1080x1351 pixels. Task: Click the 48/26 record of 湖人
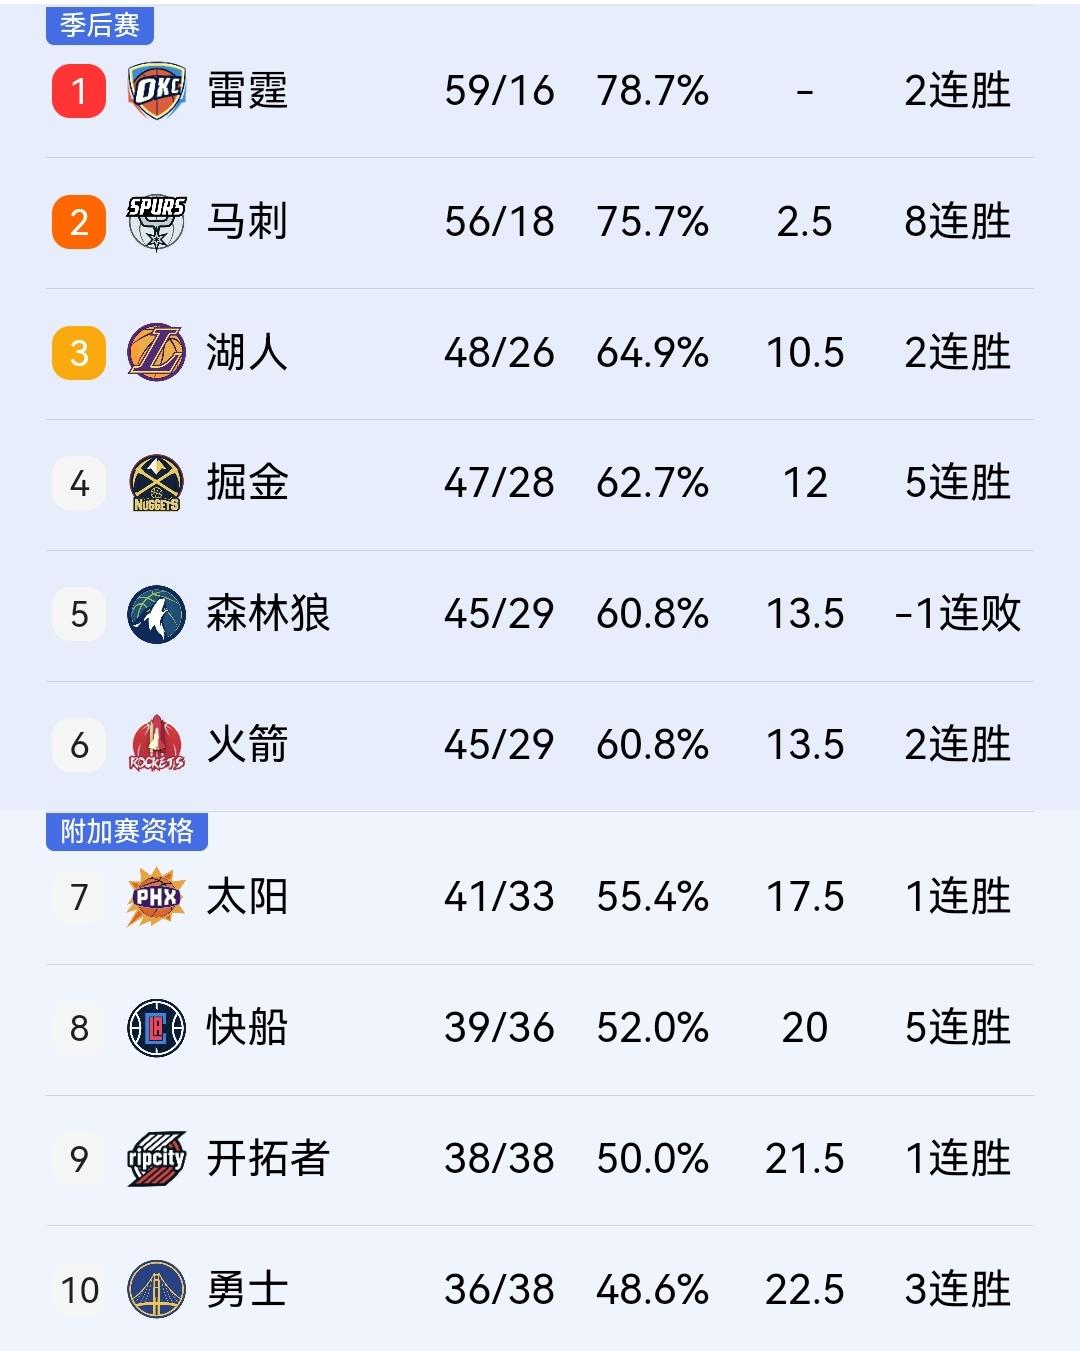pos(500,353)
